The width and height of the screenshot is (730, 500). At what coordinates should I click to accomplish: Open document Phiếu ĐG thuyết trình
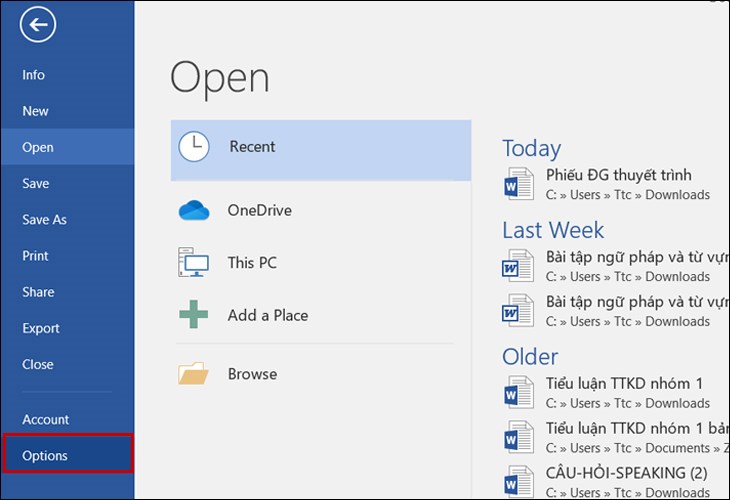pos(619,175)
